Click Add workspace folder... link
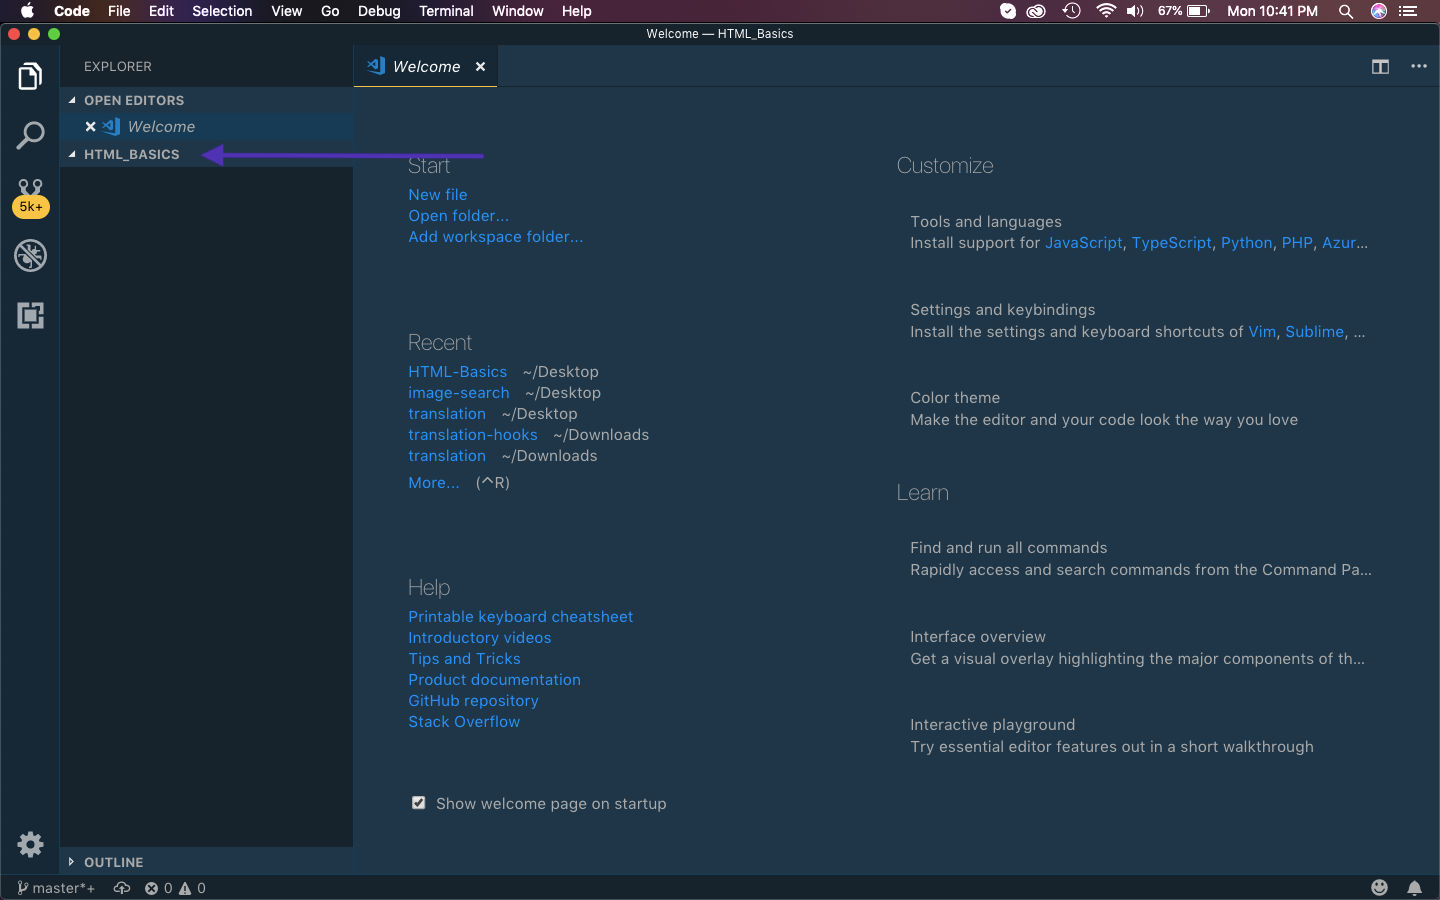 495,237
